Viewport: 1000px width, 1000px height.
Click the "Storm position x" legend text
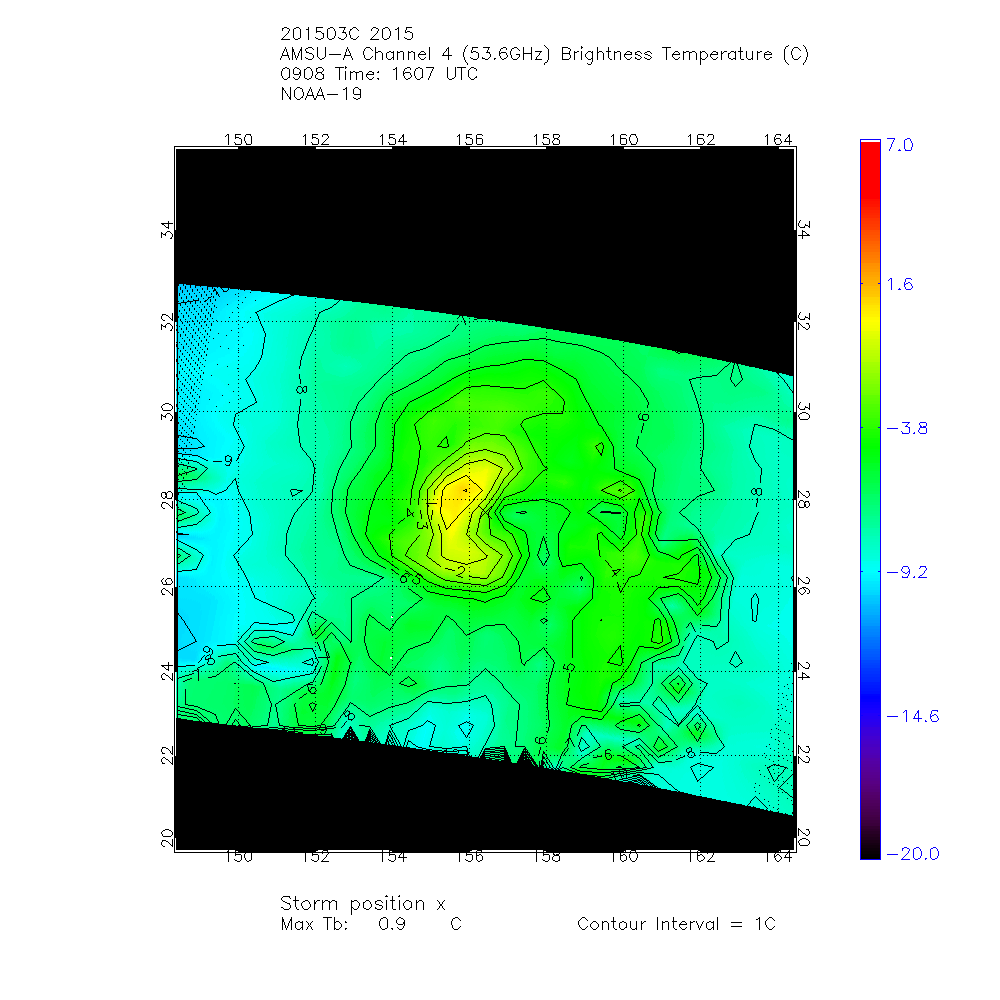pyautogui.click(x=362, y=904)
